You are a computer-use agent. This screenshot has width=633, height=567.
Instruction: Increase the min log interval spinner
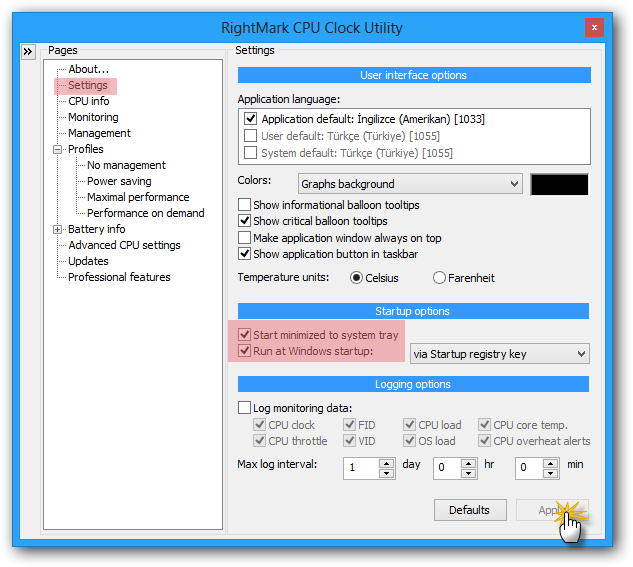pyautogui.click(x=551, y=463)
